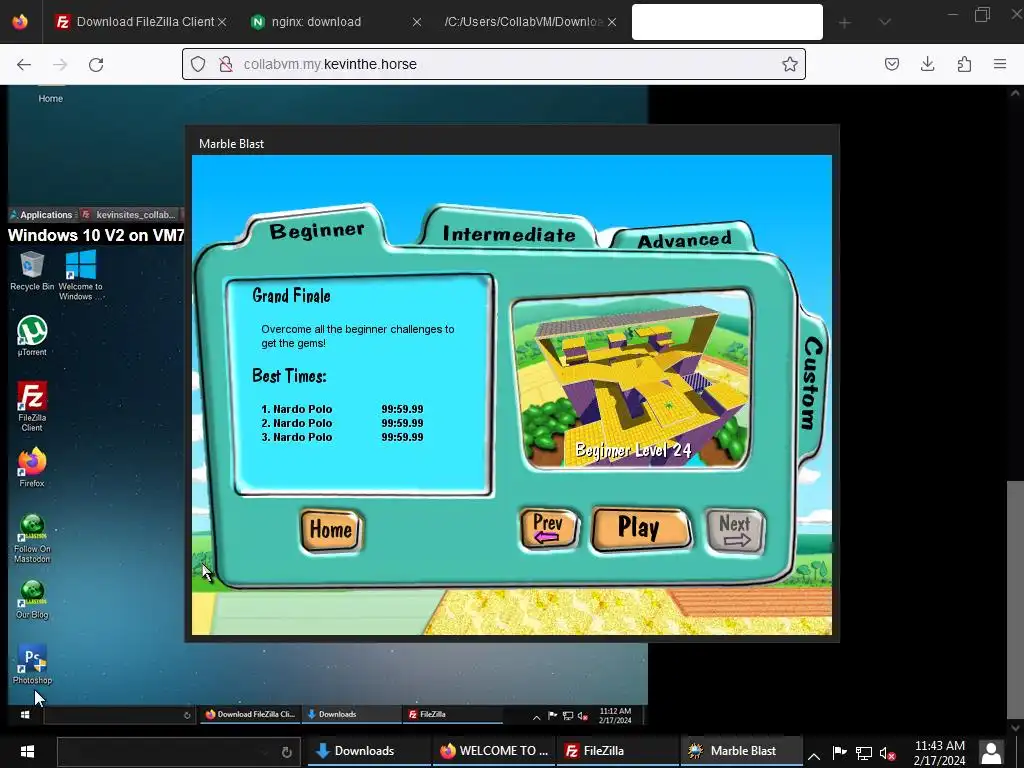Focus the browser address bar
This screenshot has height=768, width=1024.
493,64
